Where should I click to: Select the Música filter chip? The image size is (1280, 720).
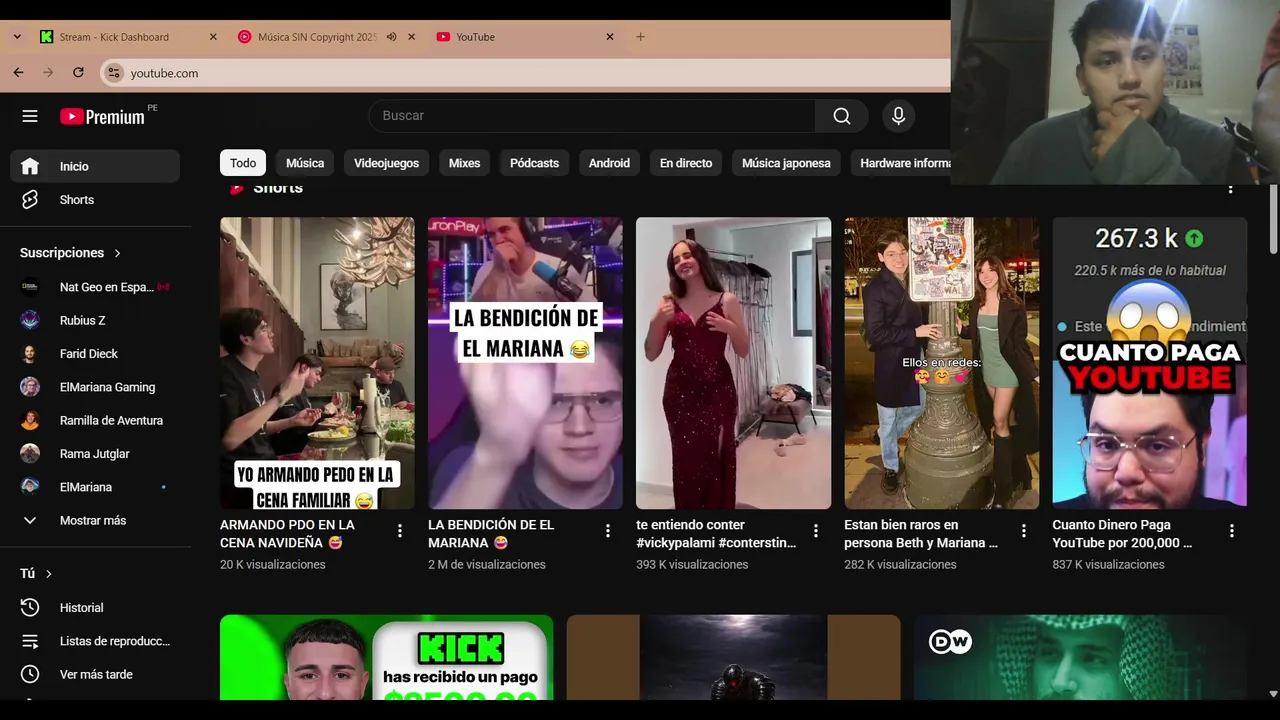pyautogui.click(x=305, y=163)
